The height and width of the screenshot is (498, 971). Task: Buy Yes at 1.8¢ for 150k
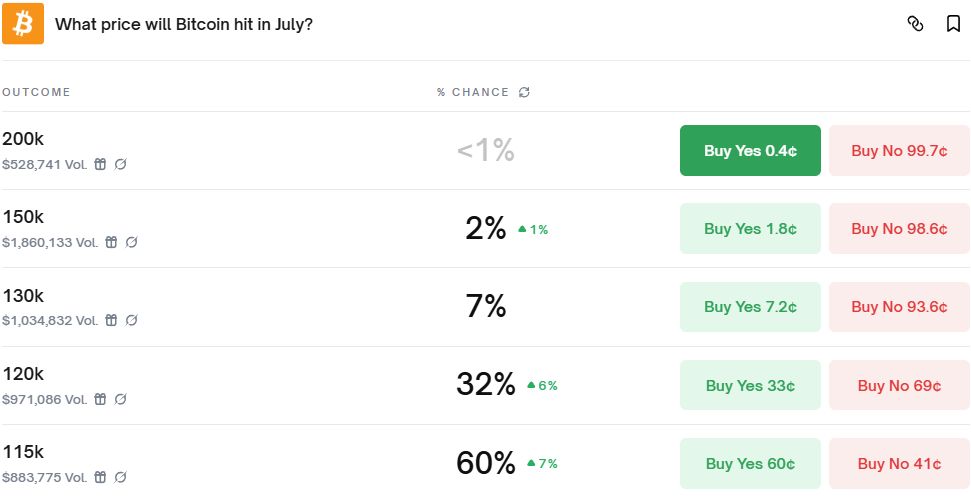point(750,228)
